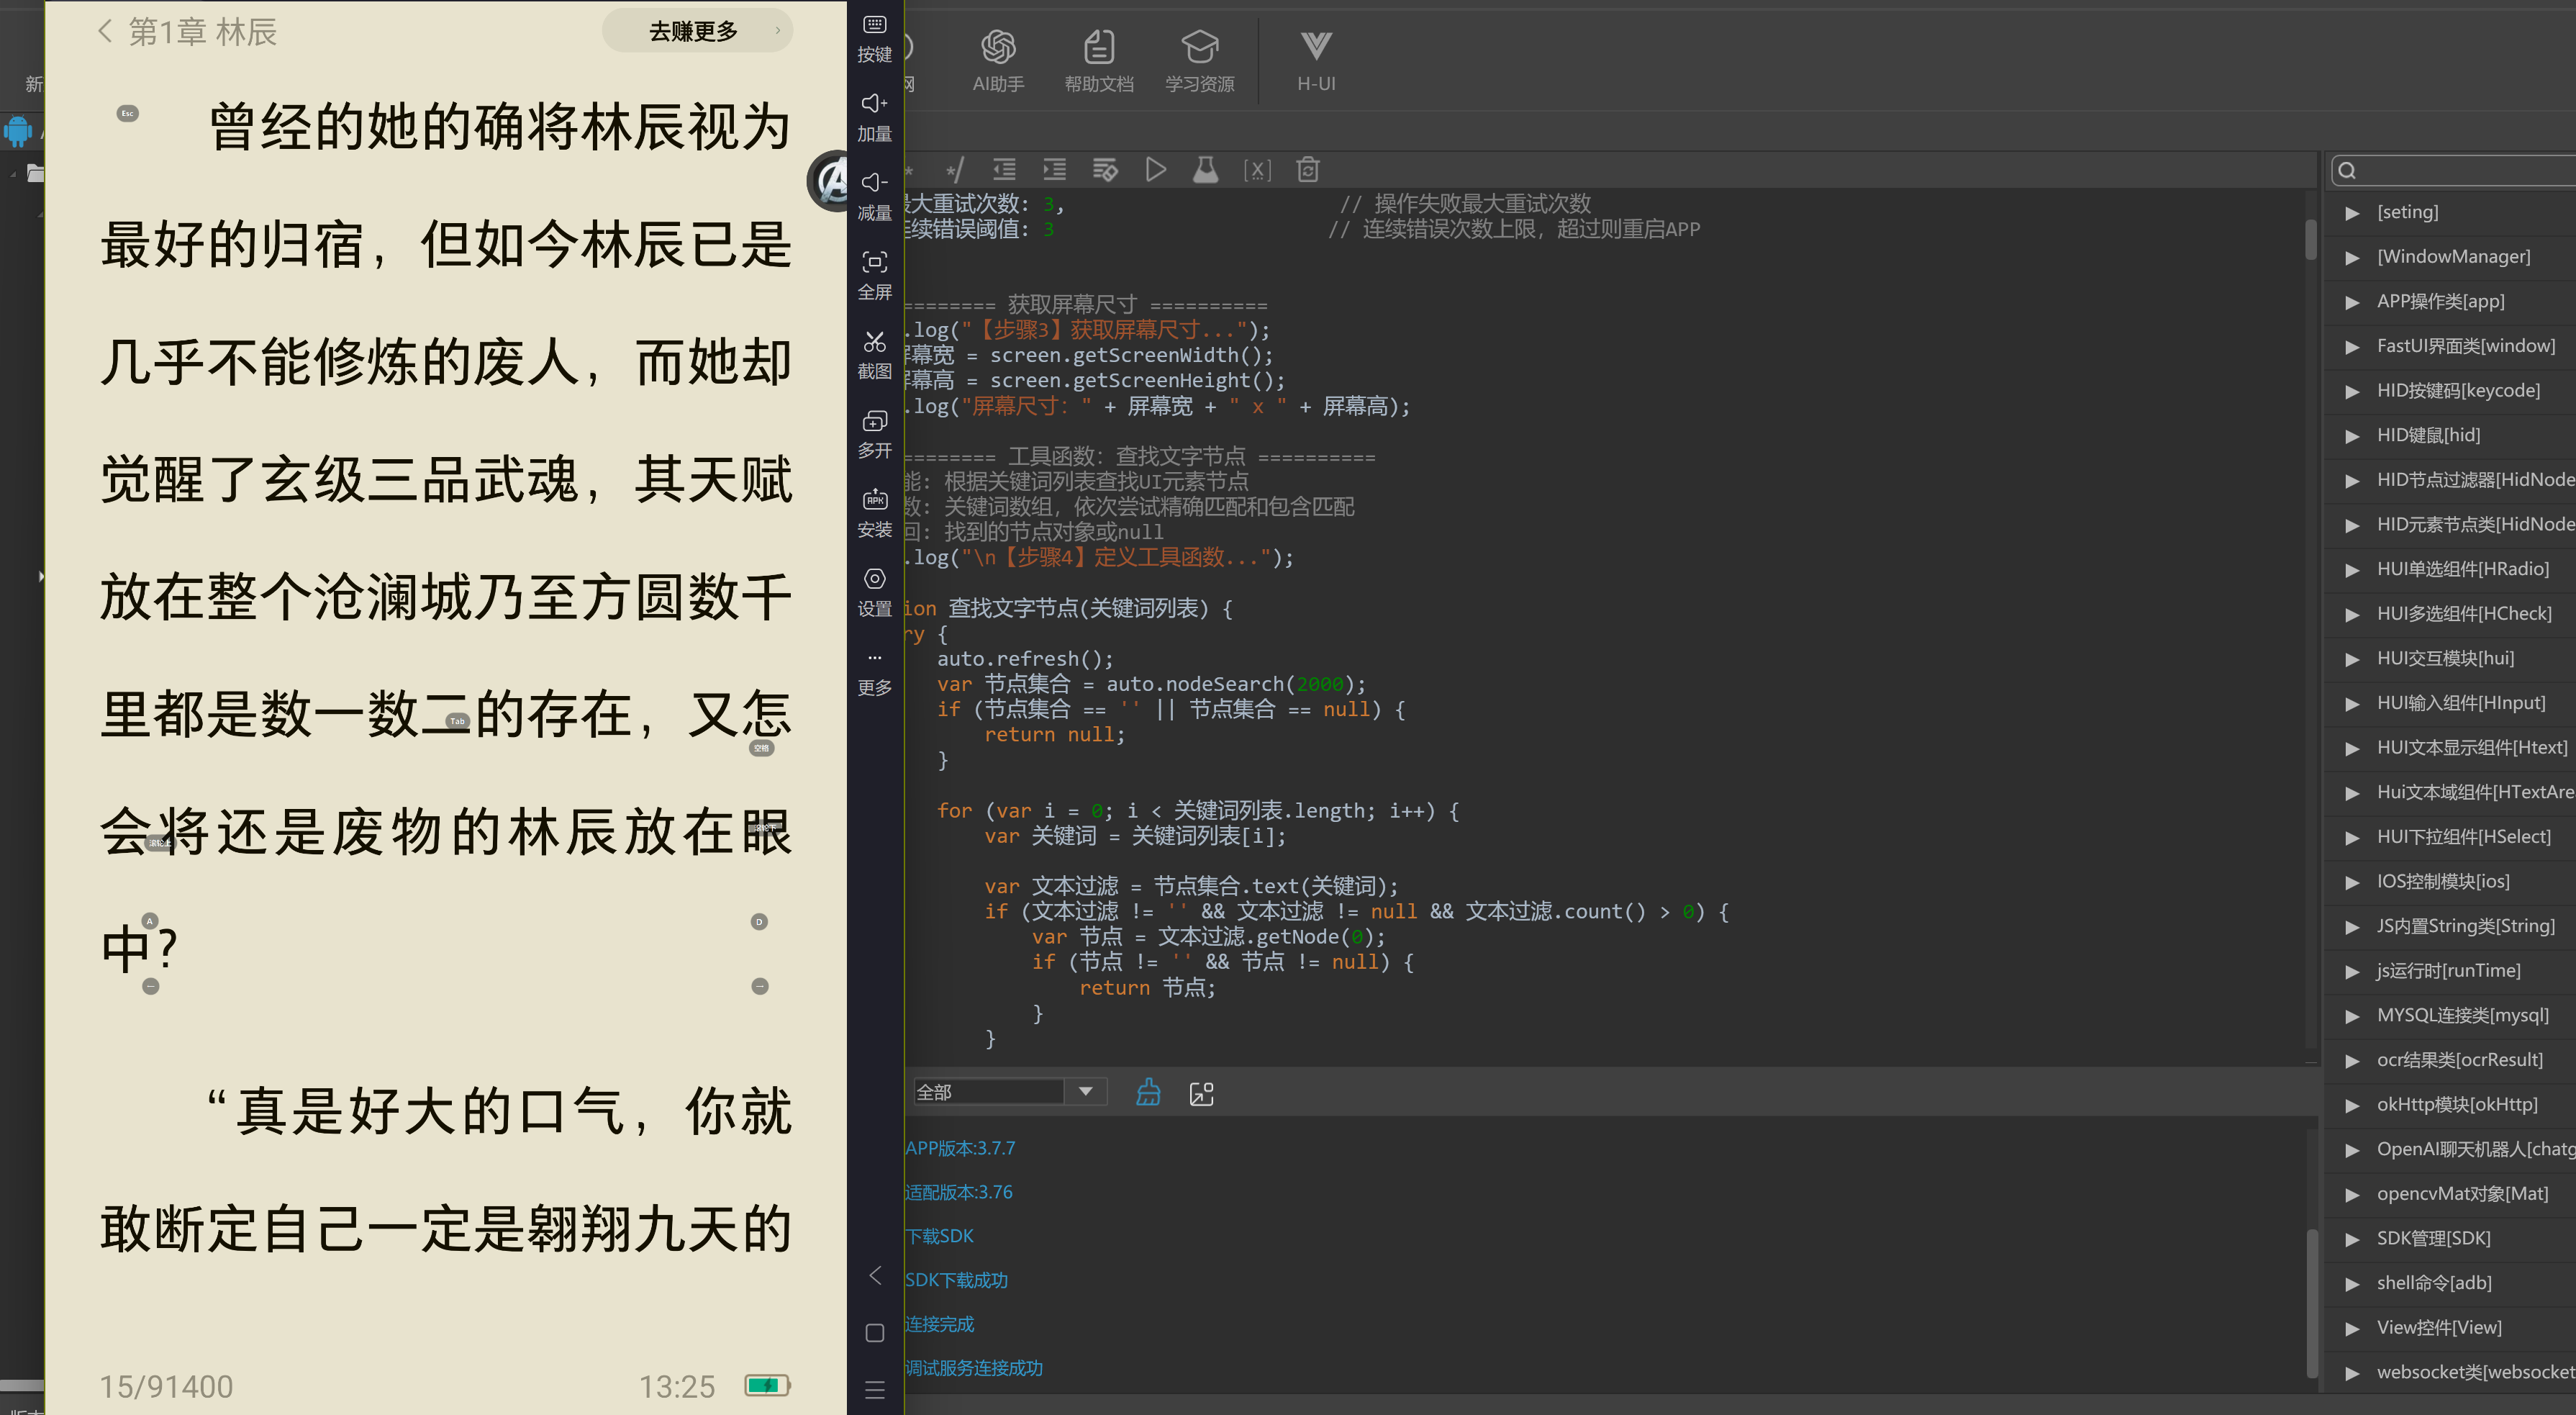This screenshot has height=1415, width=2576.
Task: Open emulator 设置 settings
Action: [x=874, y=592]
